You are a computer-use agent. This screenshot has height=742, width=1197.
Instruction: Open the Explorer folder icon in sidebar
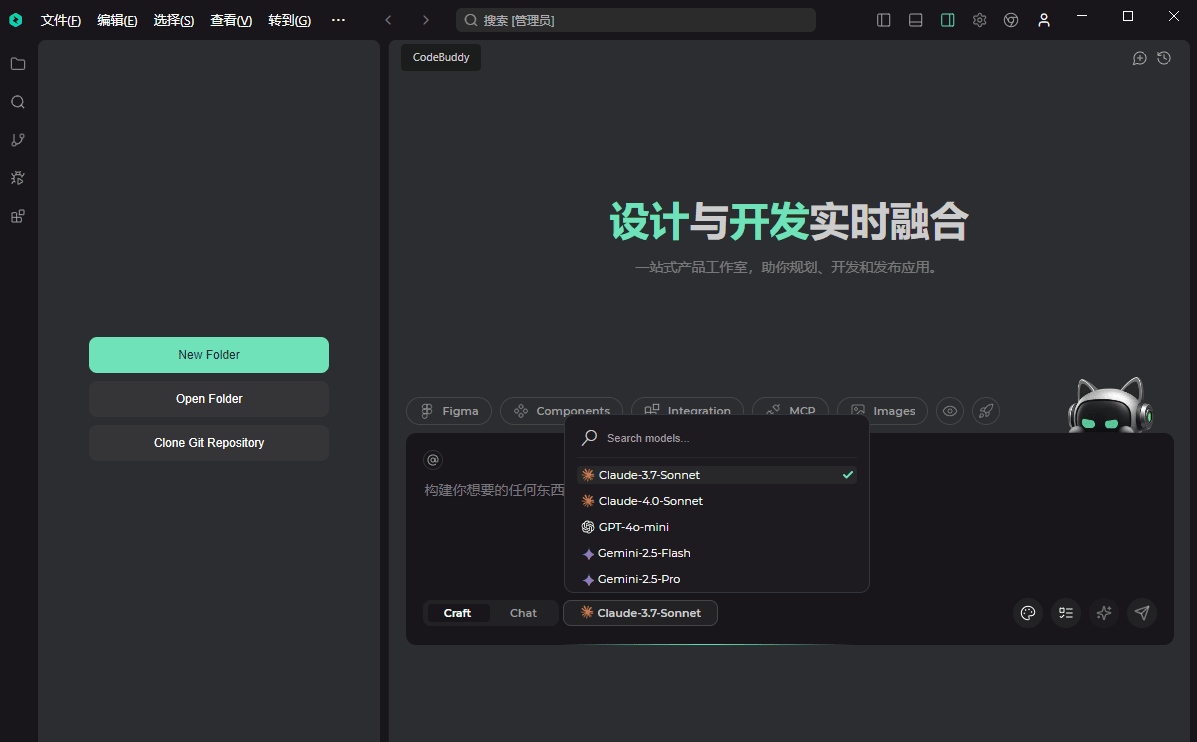(18, 64)
